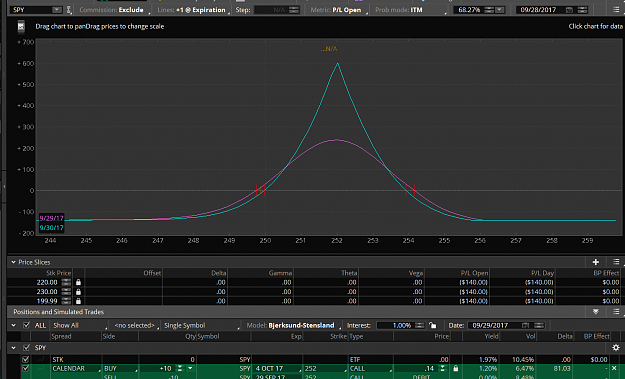Screen dimensions: 625x379
Task: Open the Commission: Exclude dropdown
Action: click(113, 10)
